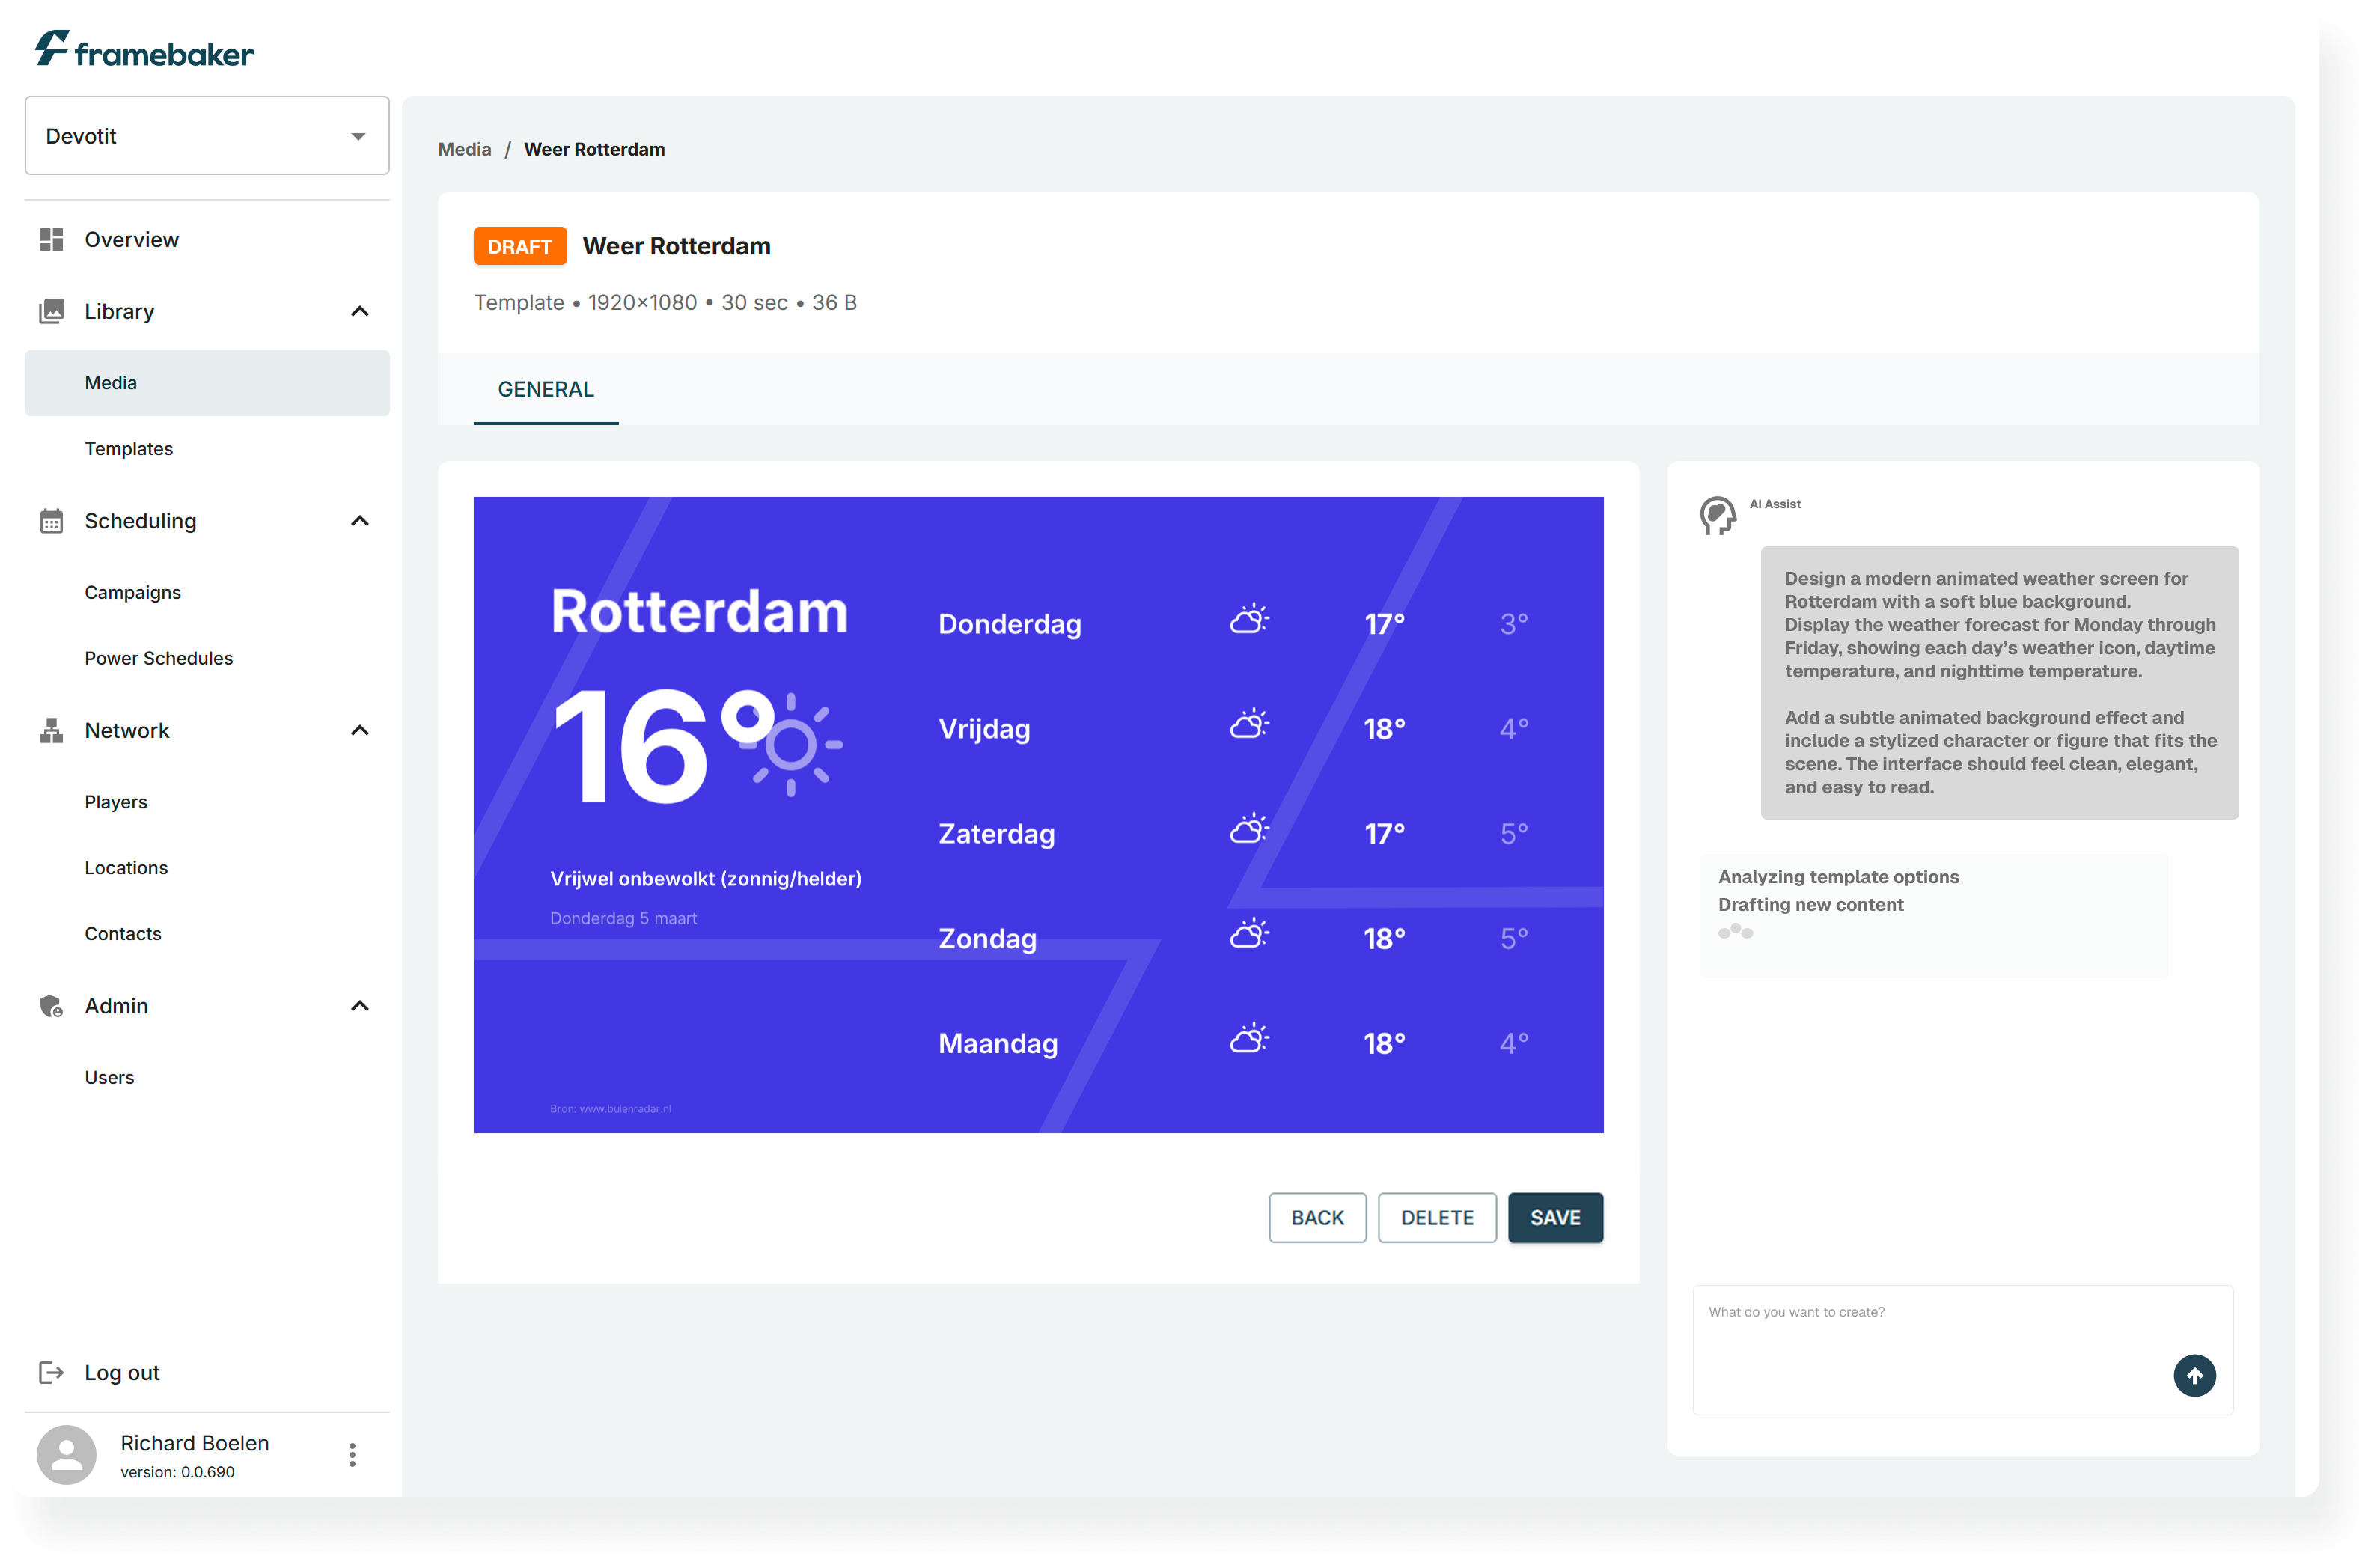Open Templates in the sidebar
This screenshot has height=1568, width=2374.
pyautogui.click(x=129, y=449)
